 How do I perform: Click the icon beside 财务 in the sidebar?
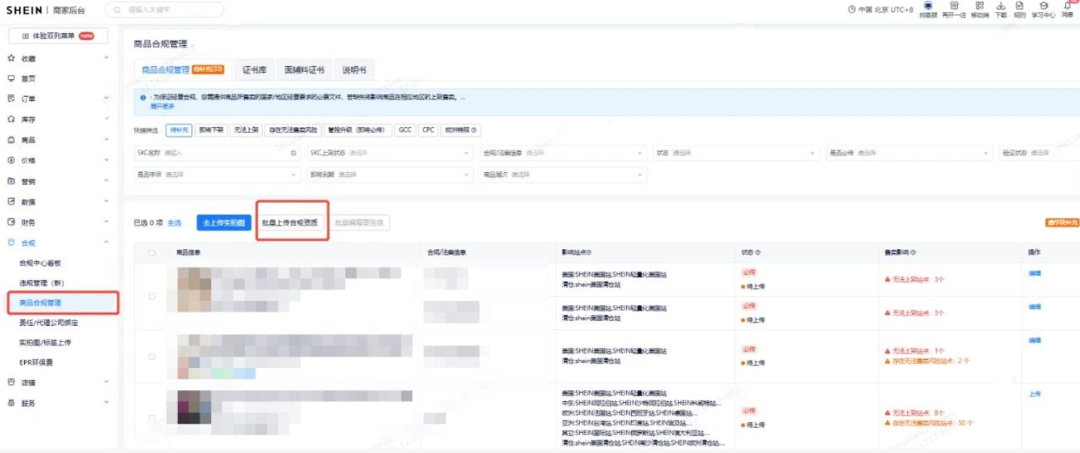[11, 222]
